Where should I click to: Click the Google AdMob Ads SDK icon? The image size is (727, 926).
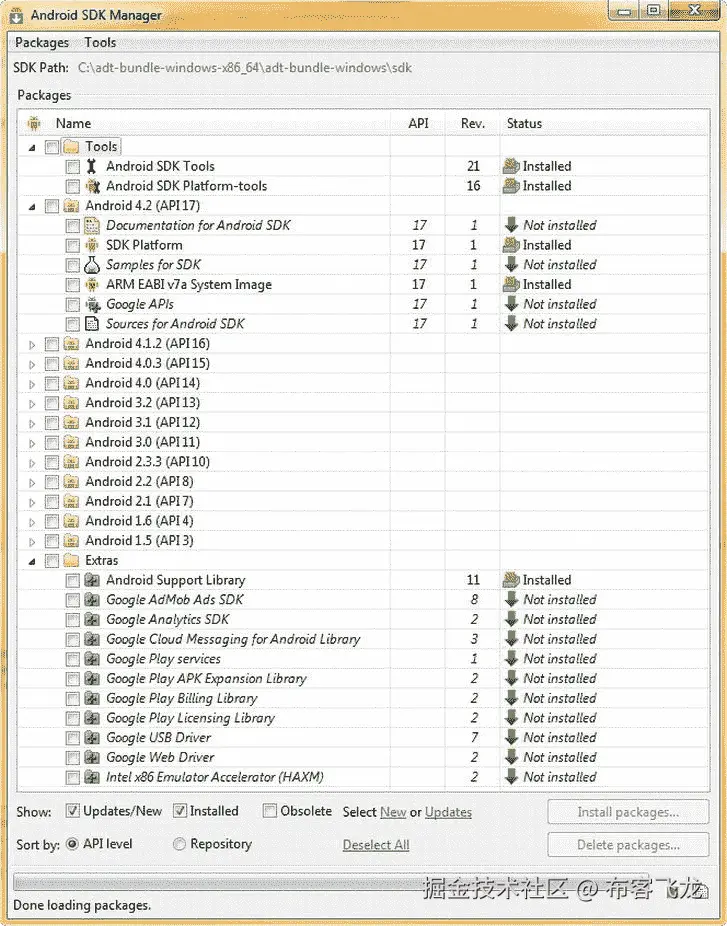tap(92, 599)
